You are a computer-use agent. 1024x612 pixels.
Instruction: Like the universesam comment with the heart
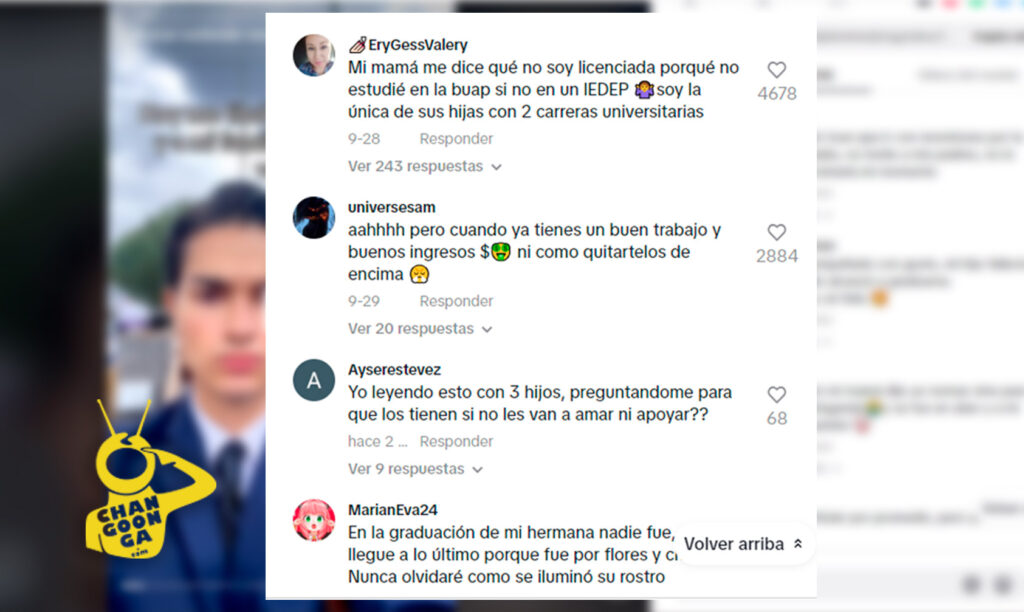[x=776, y=232]
